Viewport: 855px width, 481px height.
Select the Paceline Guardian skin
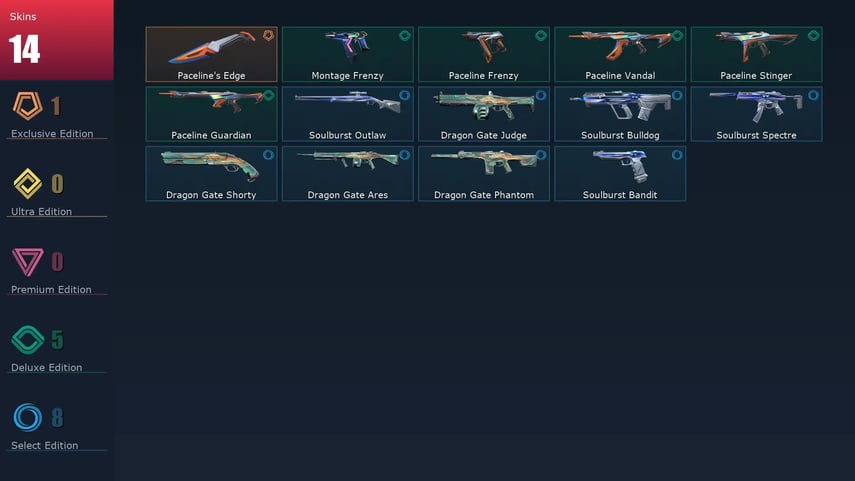[x=211, y=114]
